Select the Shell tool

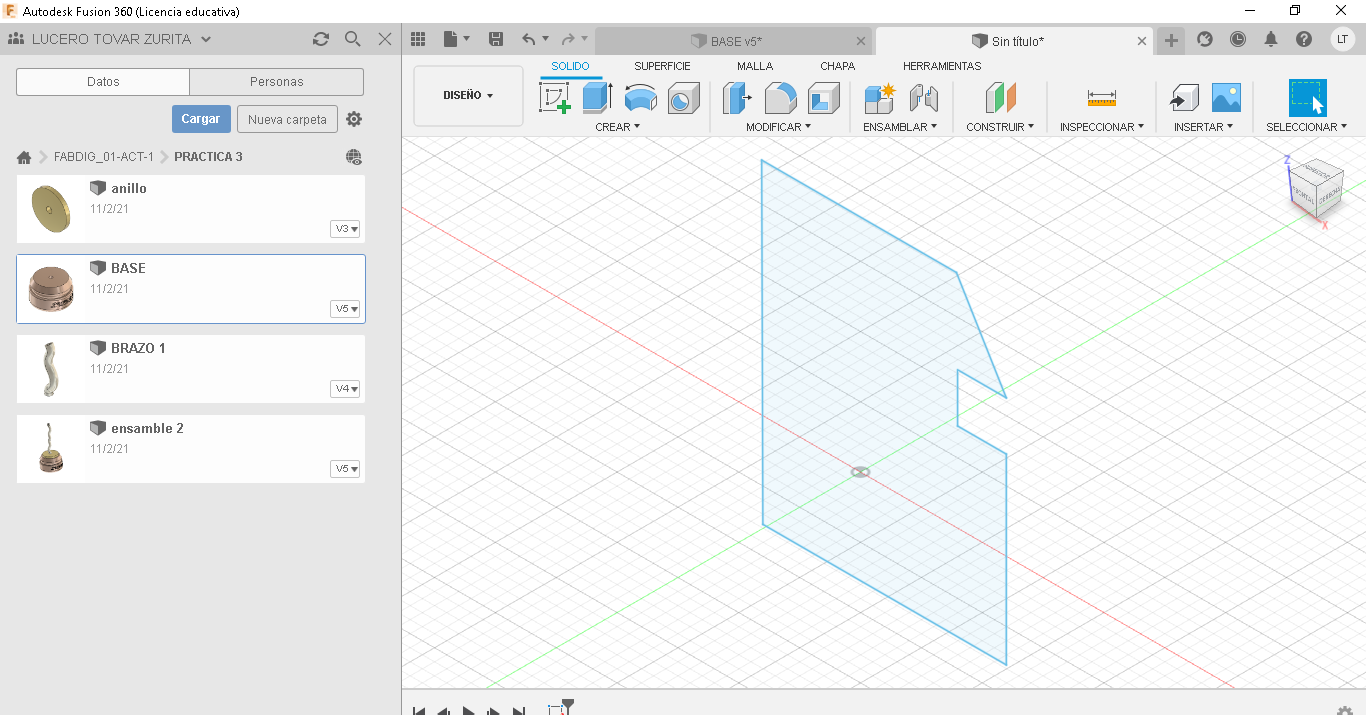point(824,98)
